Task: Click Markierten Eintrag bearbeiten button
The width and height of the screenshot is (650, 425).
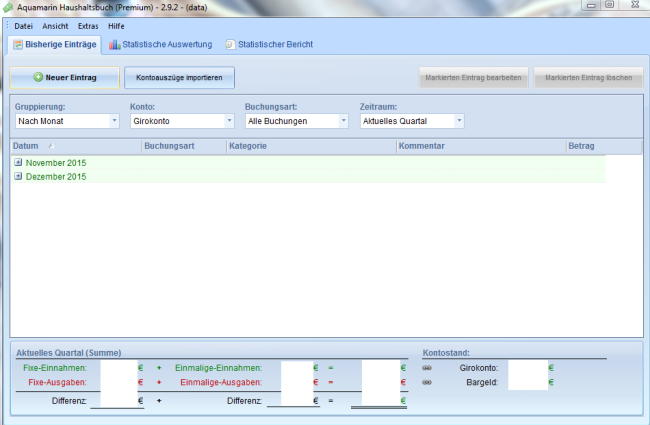Action: 473,77
